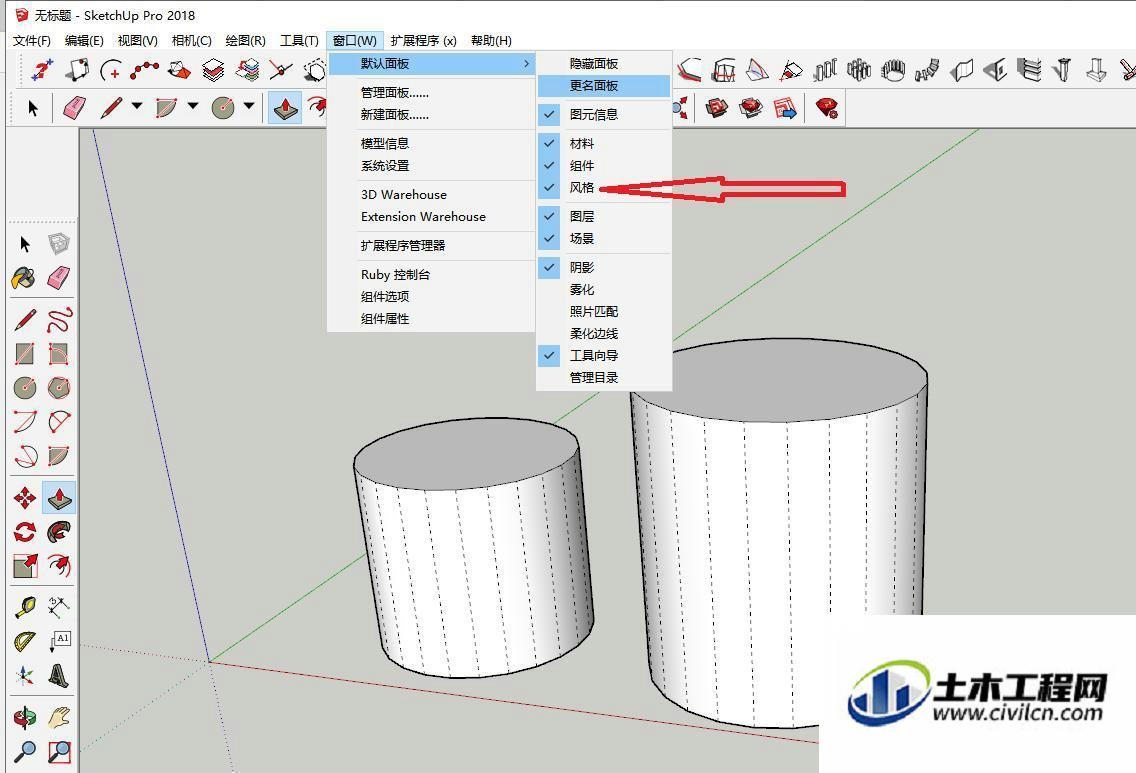Open the 帮助(H) menu

pos(491,41)
